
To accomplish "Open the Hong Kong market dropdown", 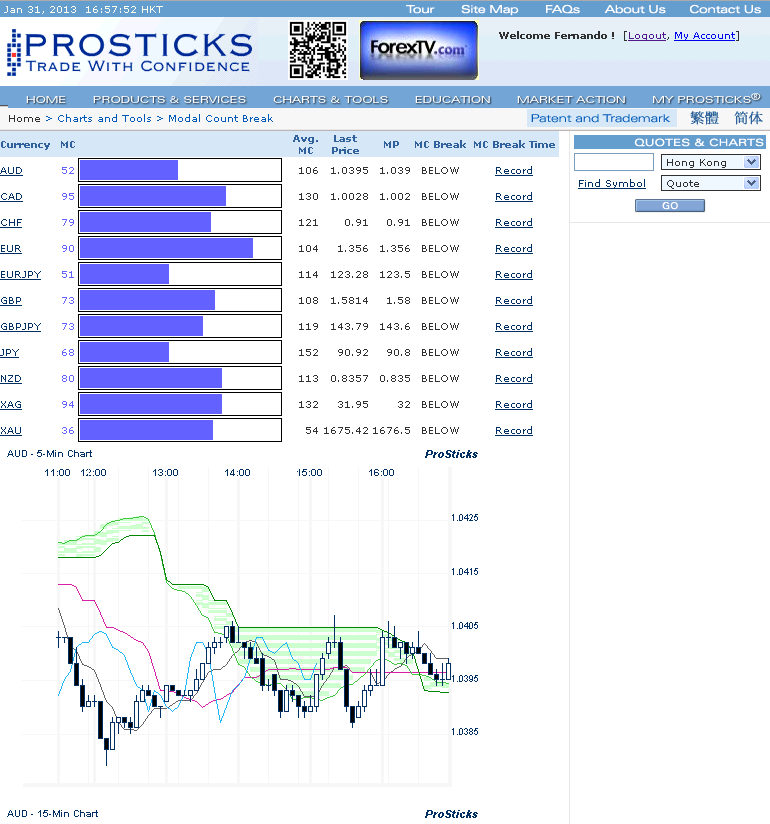I will coord(711,162).
